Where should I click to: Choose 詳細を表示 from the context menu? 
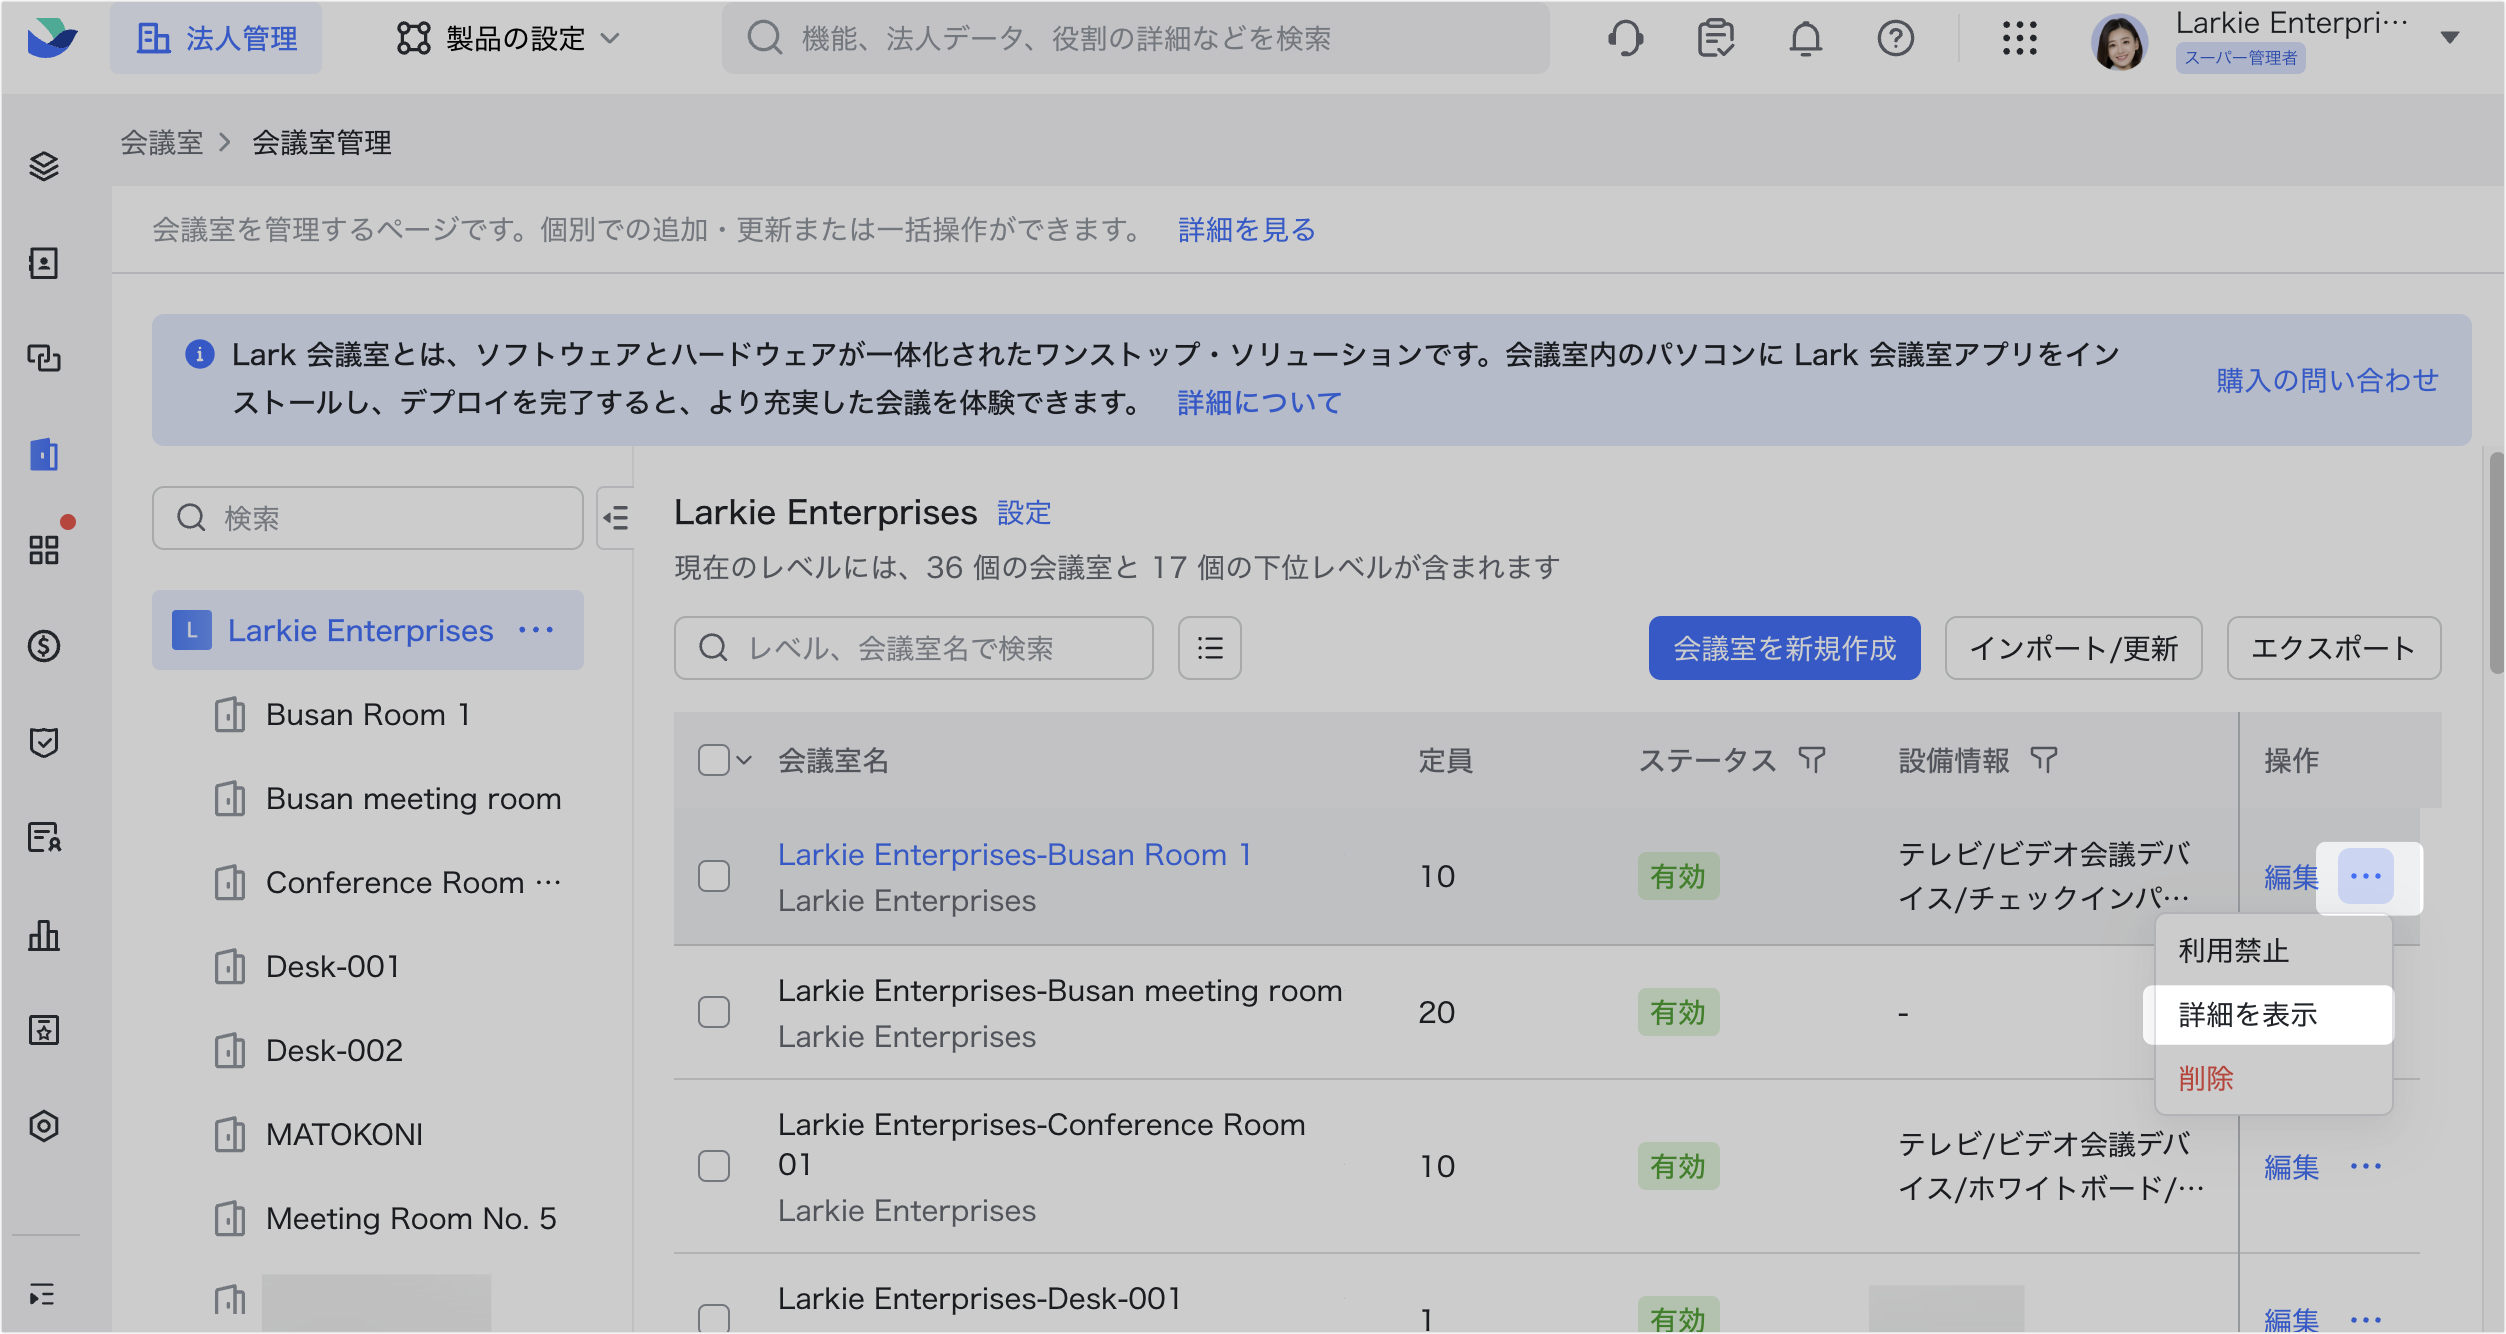2247,1014
